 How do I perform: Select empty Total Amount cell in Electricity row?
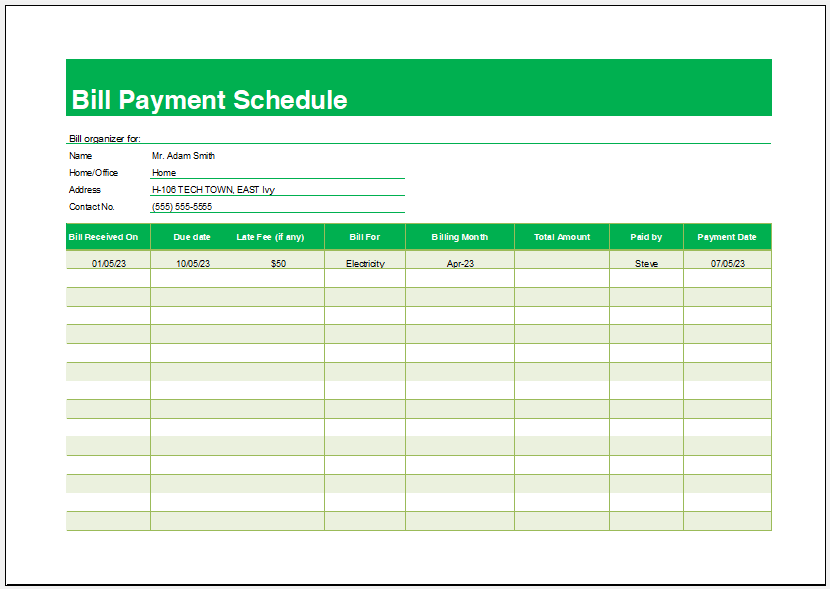point(562,260)
